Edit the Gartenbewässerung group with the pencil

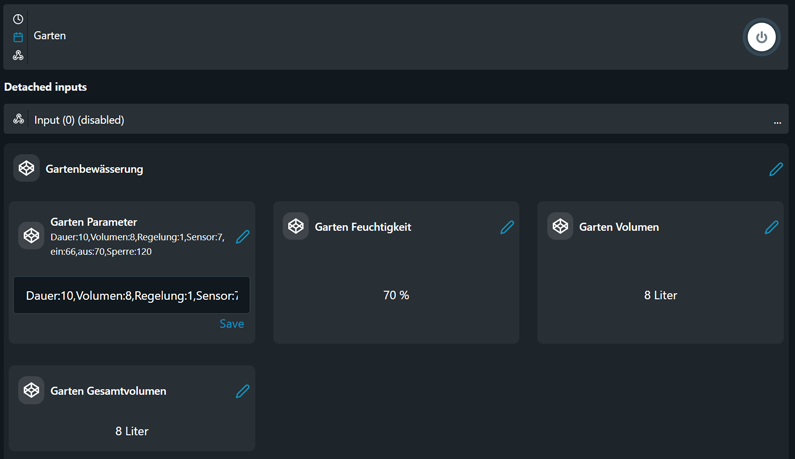coord(776,169)
